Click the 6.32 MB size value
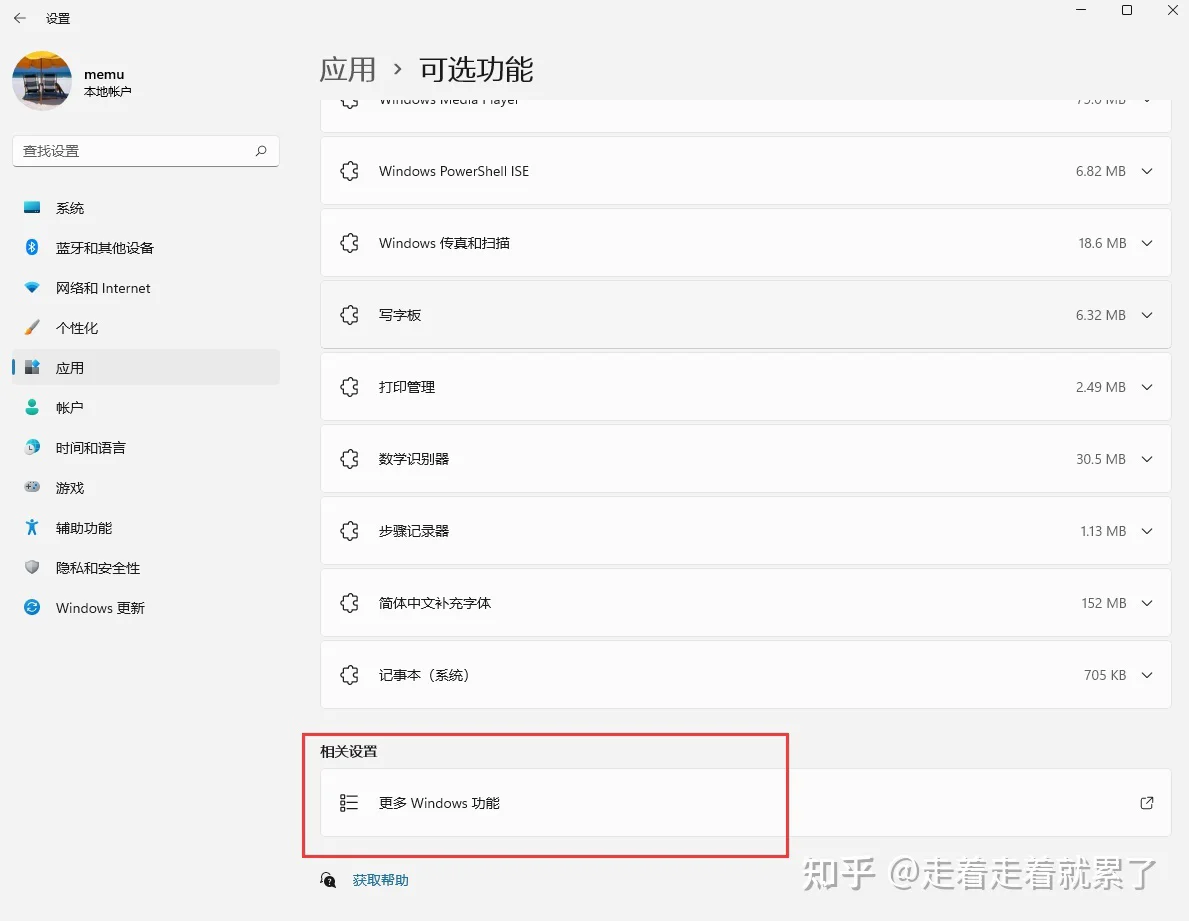1189x921 pixels. point(1100,315)
